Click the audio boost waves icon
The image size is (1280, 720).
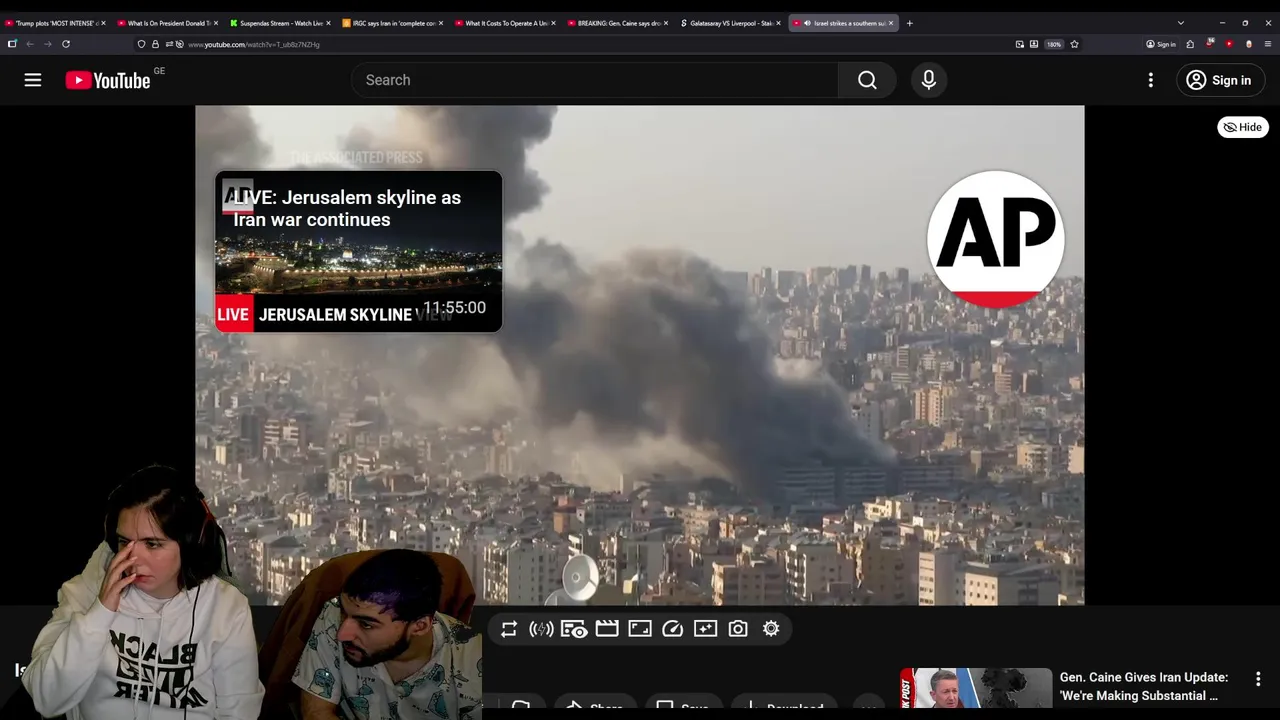(x=541, y=629)
